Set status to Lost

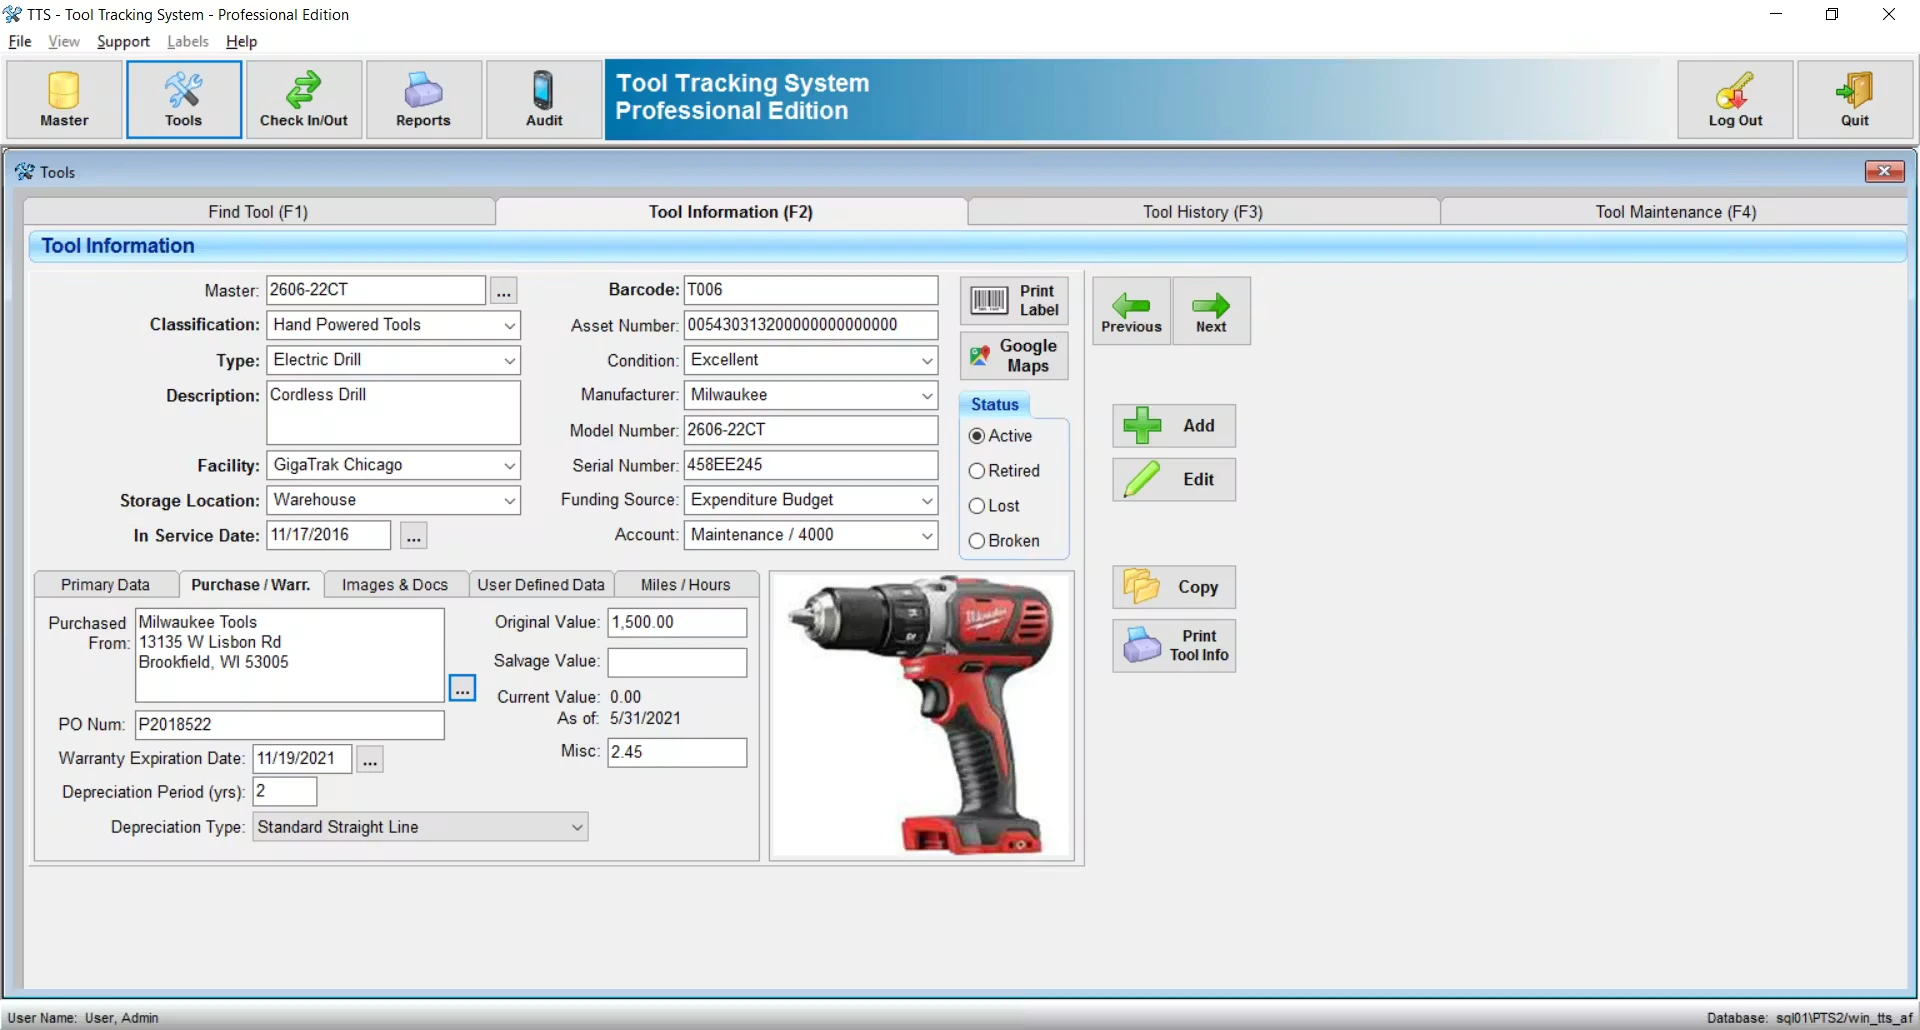click(977, 506)
